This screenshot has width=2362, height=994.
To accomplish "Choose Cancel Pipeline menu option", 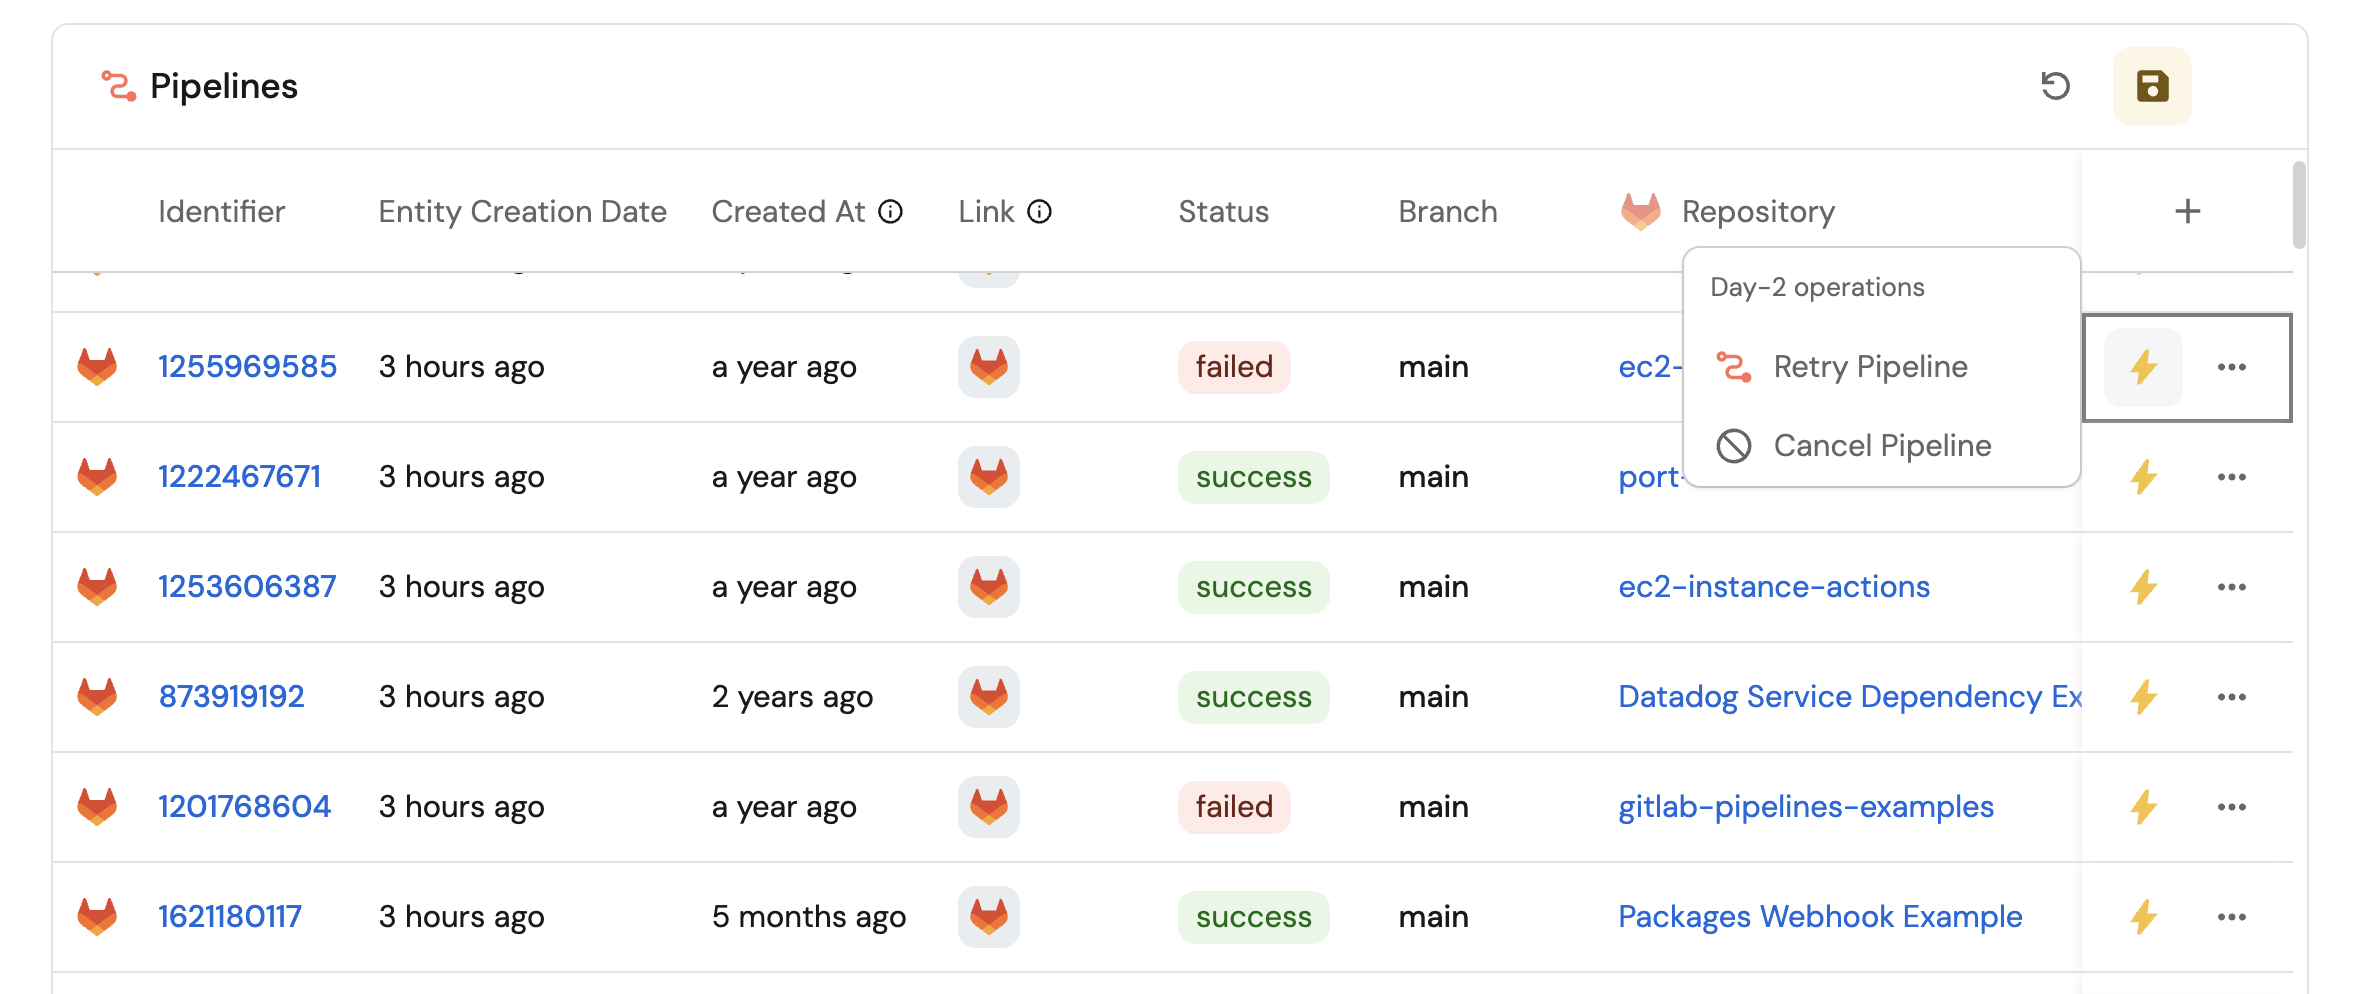I will (1881, 446).
